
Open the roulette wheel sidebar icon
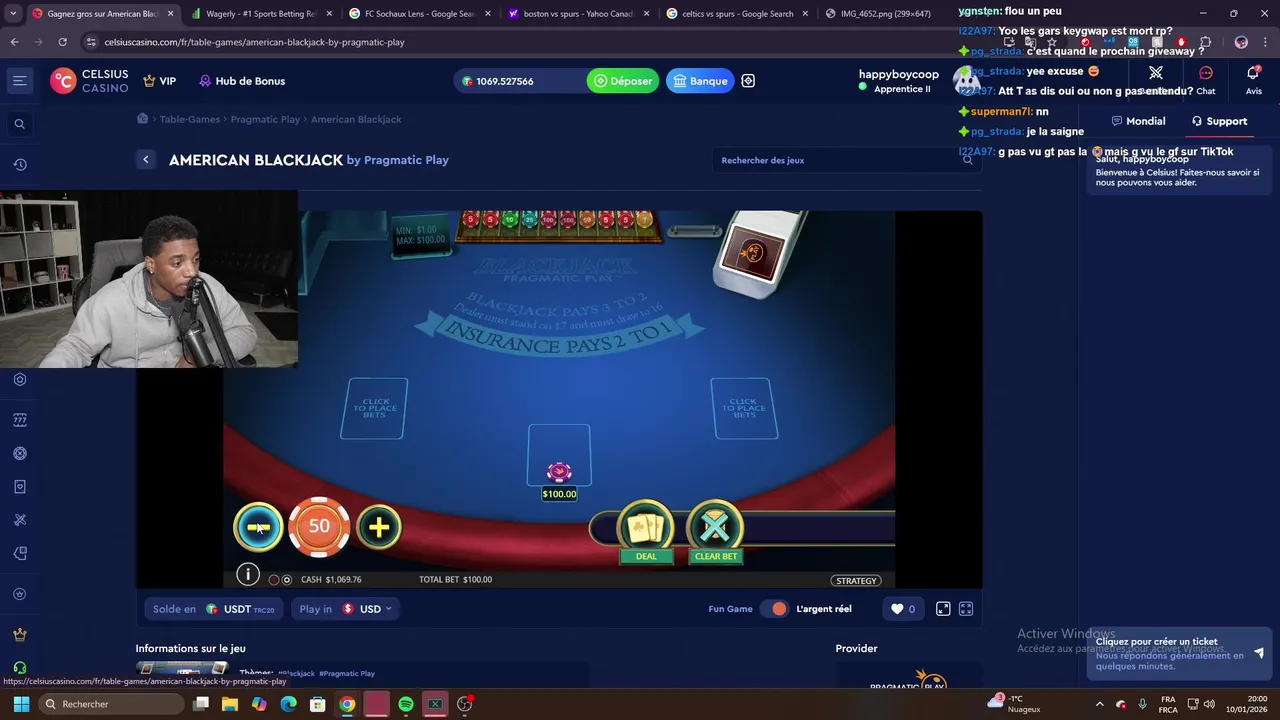(19, 453)
